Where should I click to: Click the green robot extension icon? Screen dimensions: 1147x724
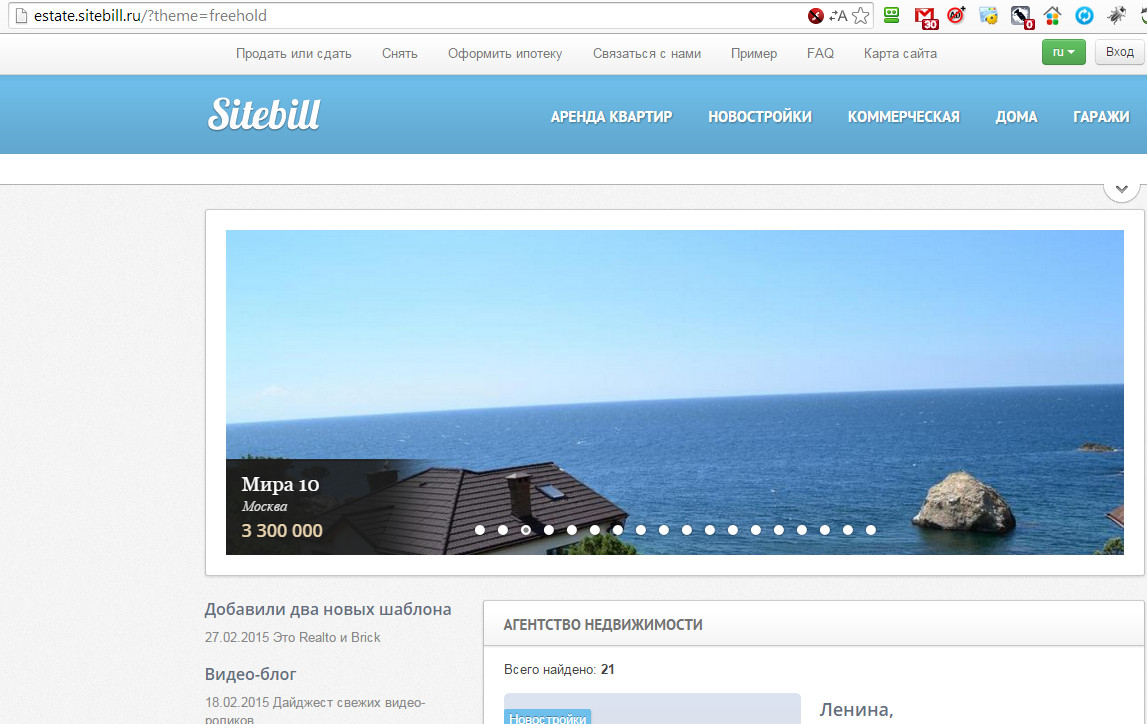(892, 16)
